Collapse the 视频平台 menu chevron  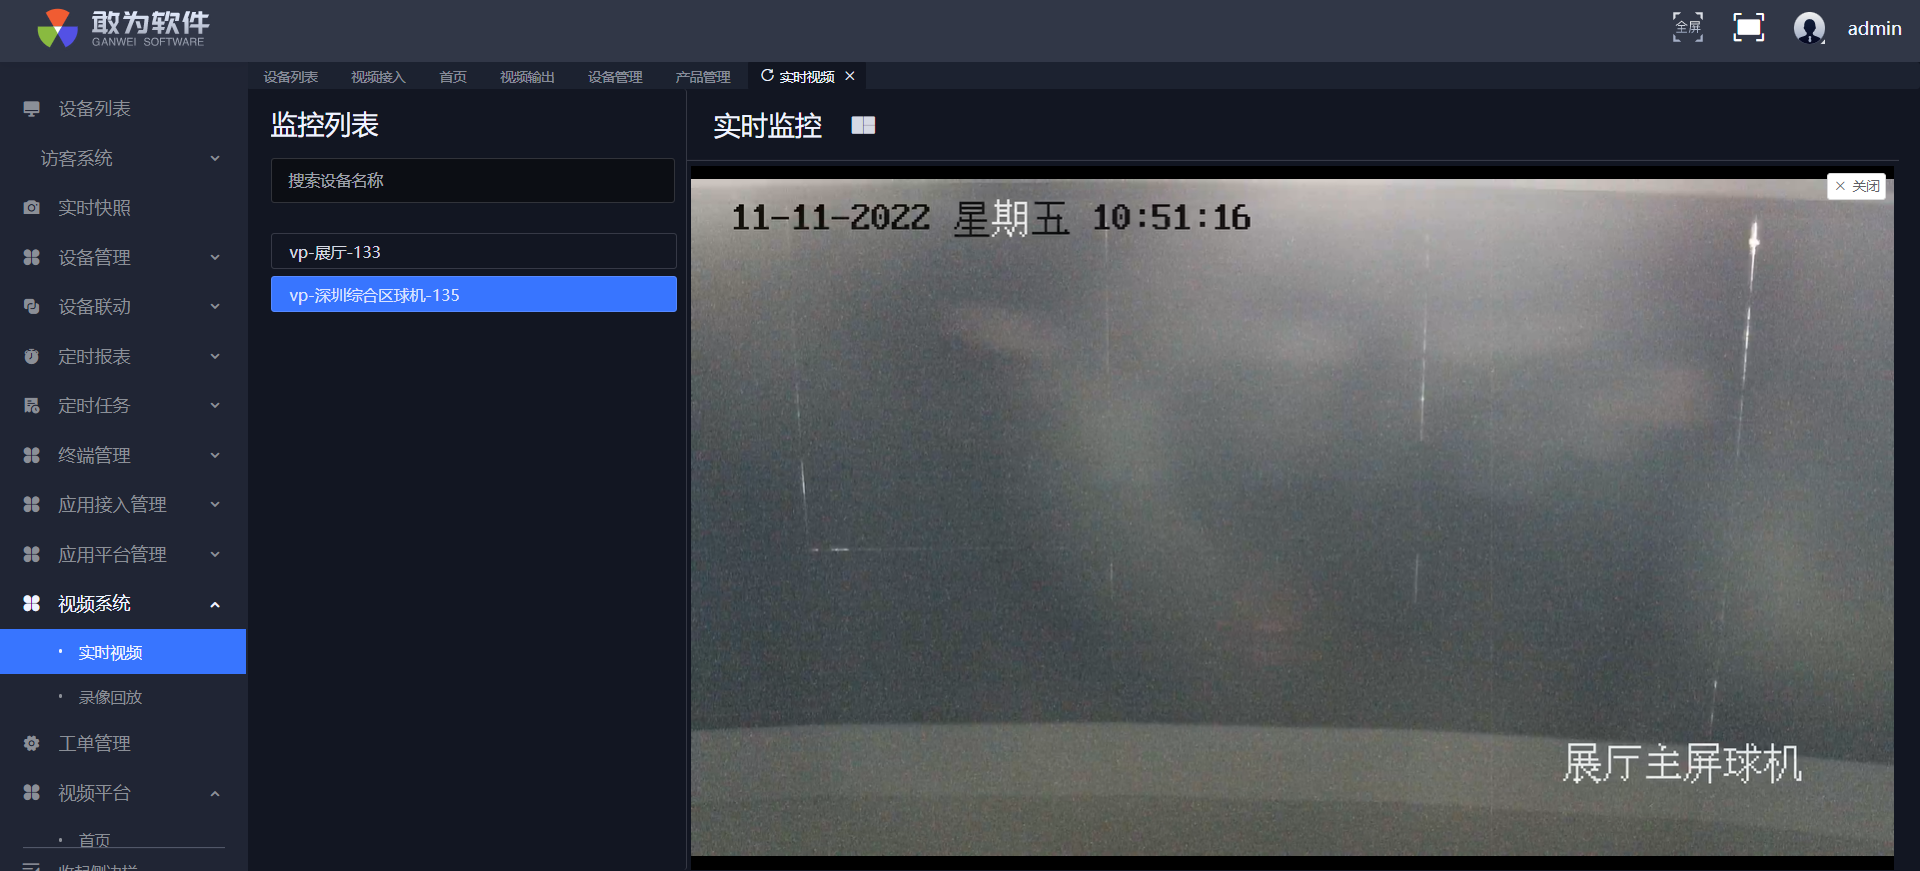[215, 793]
